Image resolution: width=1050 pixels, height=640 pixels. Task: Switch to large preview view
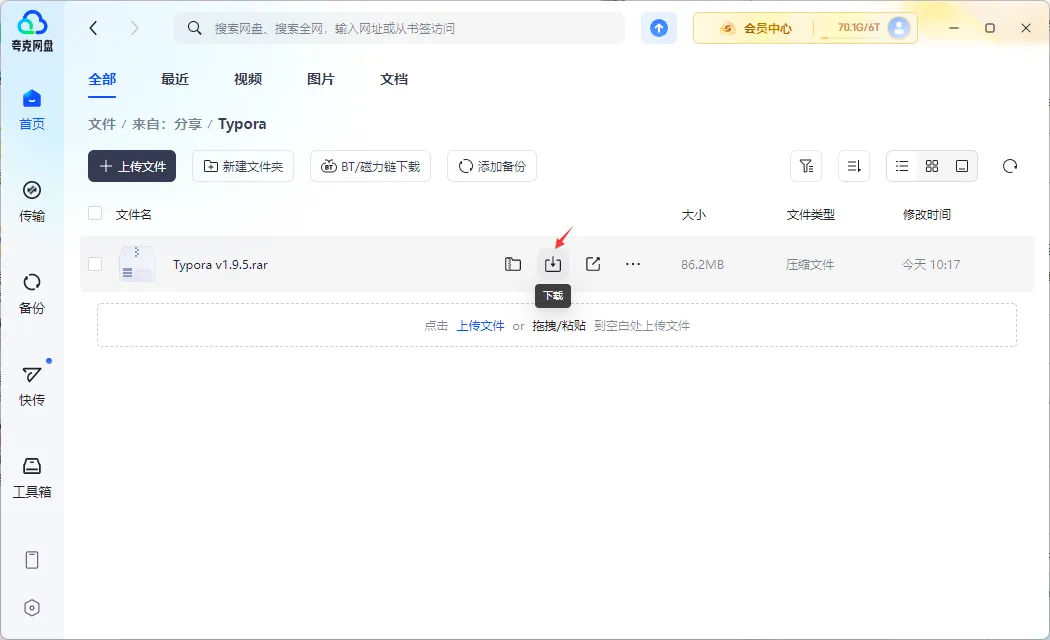pyautogui.click(x=962, y=166)
